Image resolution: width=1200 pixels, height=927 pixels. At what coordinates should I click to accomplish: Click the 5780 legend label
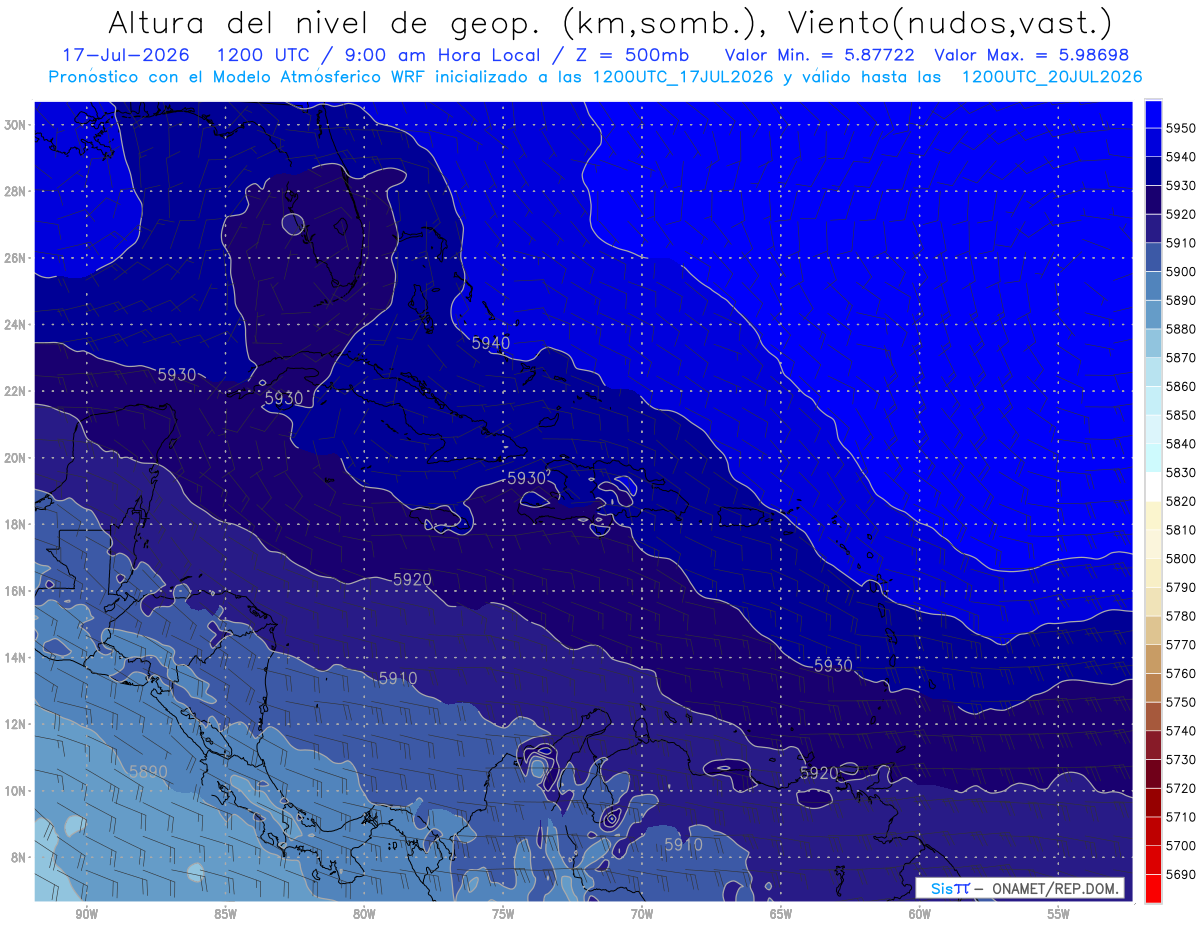[x=1181, y=616]
